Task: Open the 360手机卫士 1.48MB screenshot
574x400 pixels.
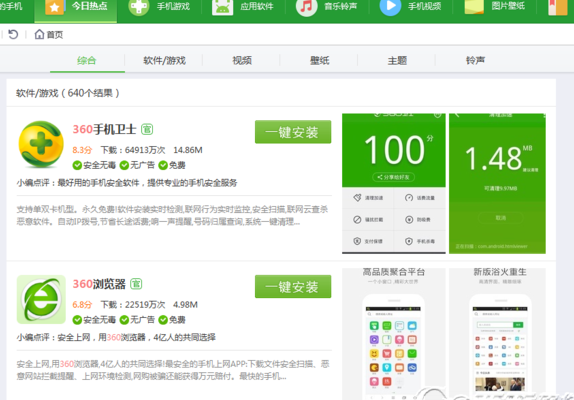Action: coord(497,183)
